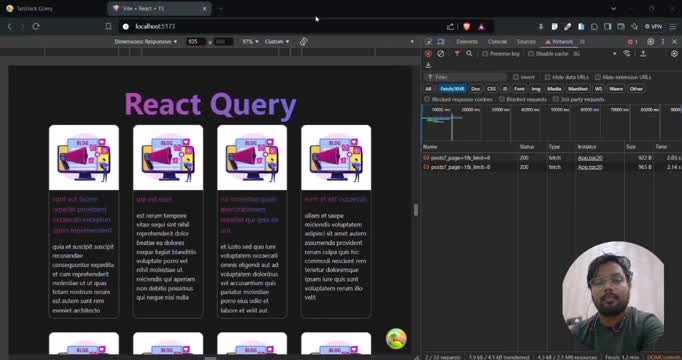The height and width of the screenshot is (360, 682).
Task: Open DevTools three-dot customize menu
Action: coord(663,41)
